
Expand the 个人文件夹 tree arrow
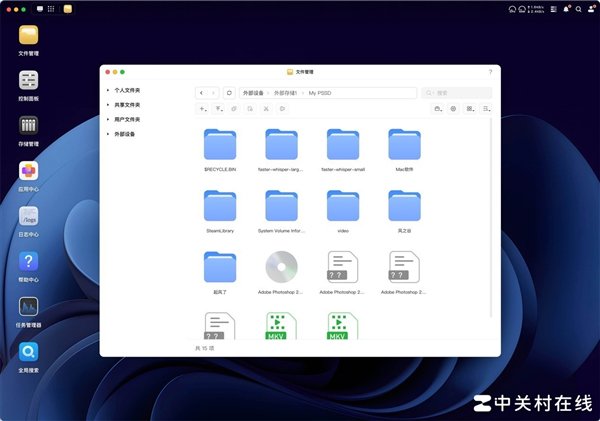pos(108,90)
